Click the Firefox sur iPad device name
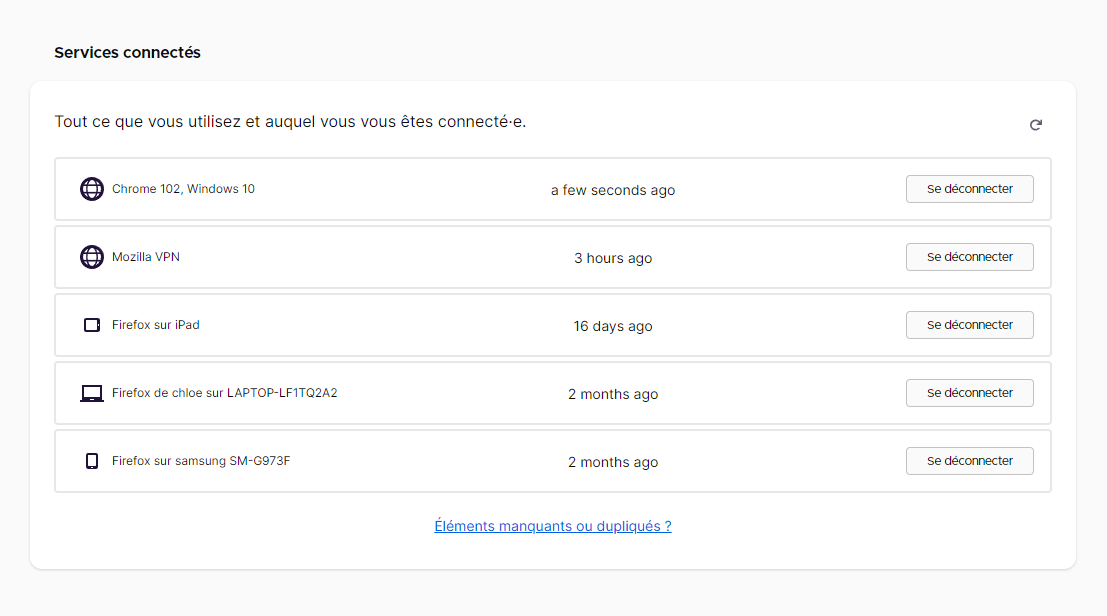 click(156, 325)
